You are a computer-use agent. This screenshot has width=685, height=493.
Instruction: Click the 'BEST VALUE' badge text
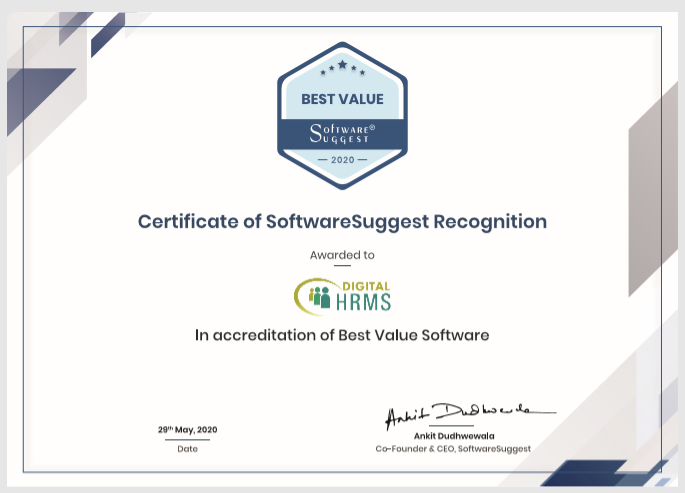tap(342, 99)
